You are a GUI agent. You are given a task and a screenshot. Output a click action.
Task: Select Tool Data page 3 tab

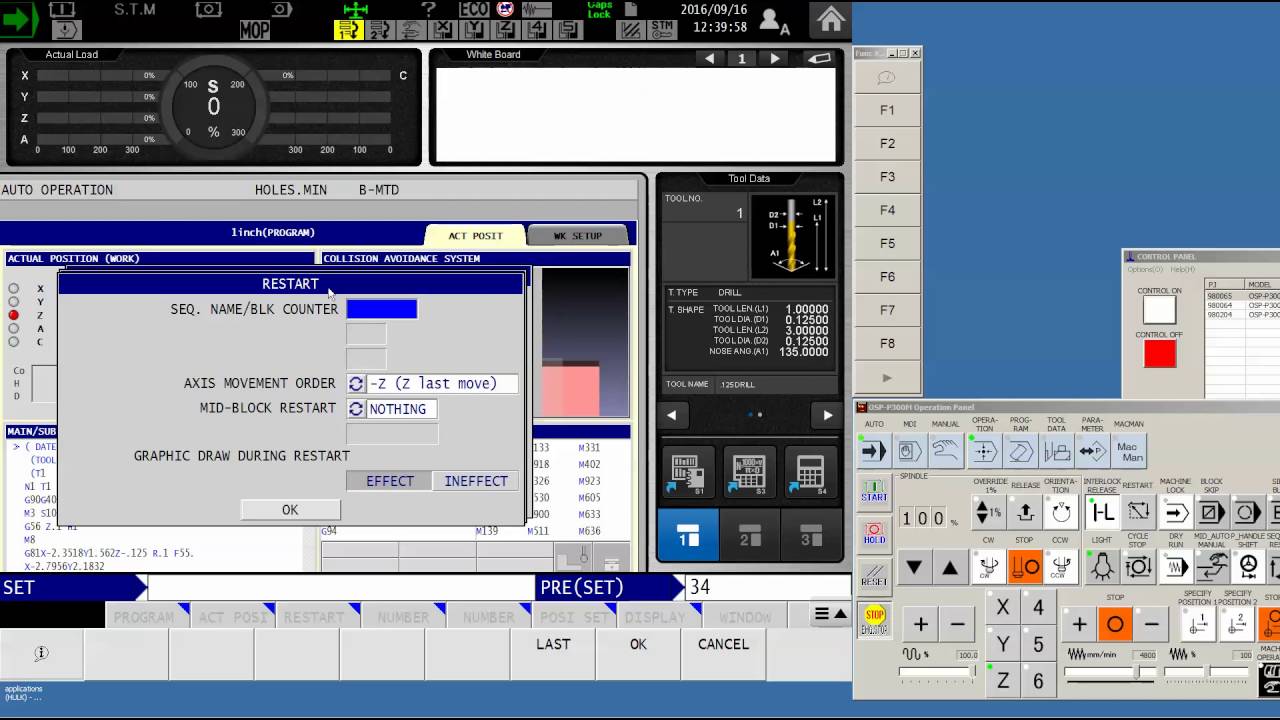(811, 535)
